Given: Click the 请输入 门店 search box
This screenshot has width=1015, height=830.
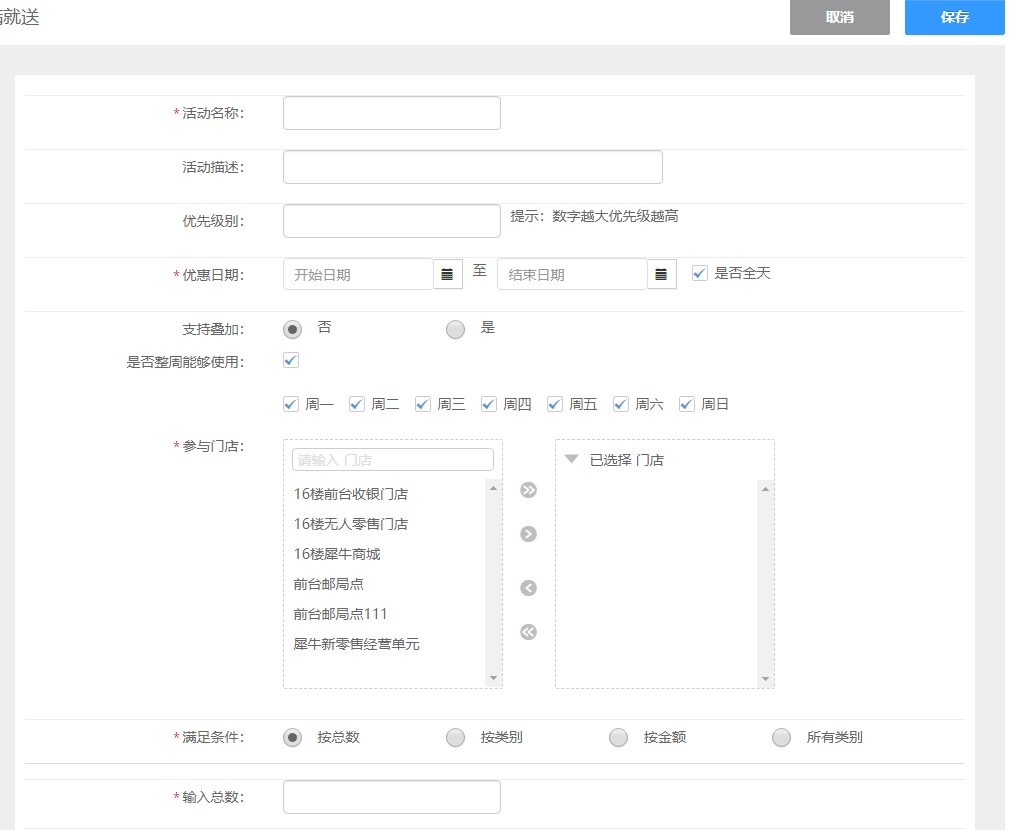Looking at the screenshot, I should 393,460.
